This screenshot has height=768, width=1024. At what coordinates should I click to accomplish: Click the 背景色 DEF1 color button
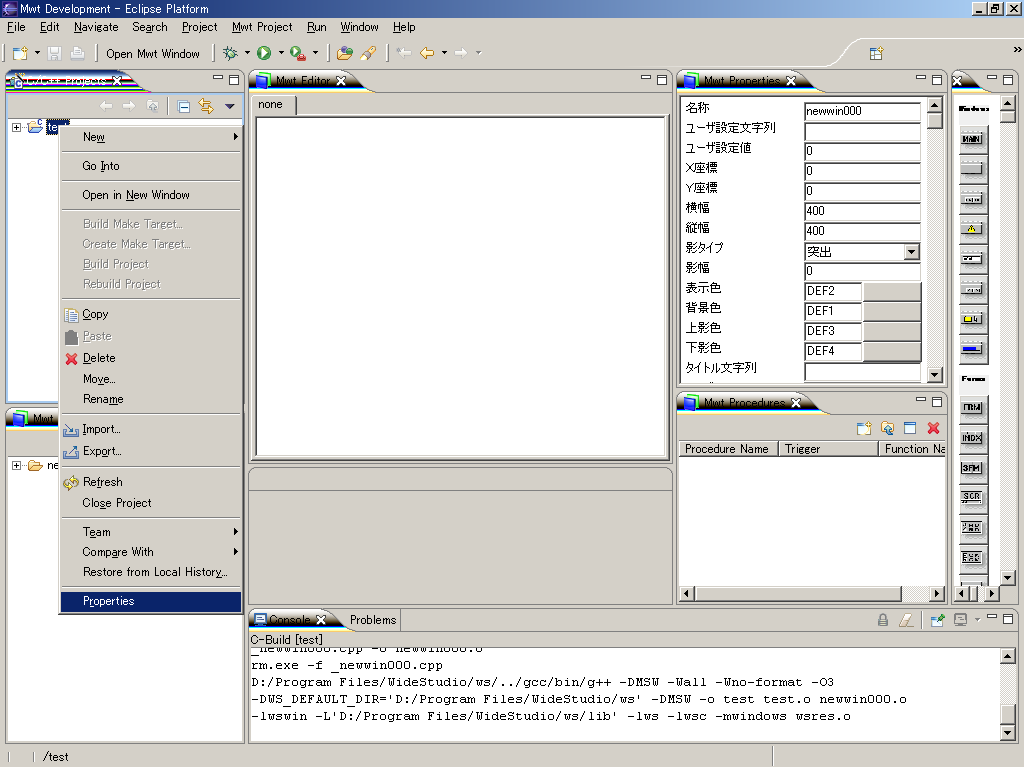pos(892,311)
